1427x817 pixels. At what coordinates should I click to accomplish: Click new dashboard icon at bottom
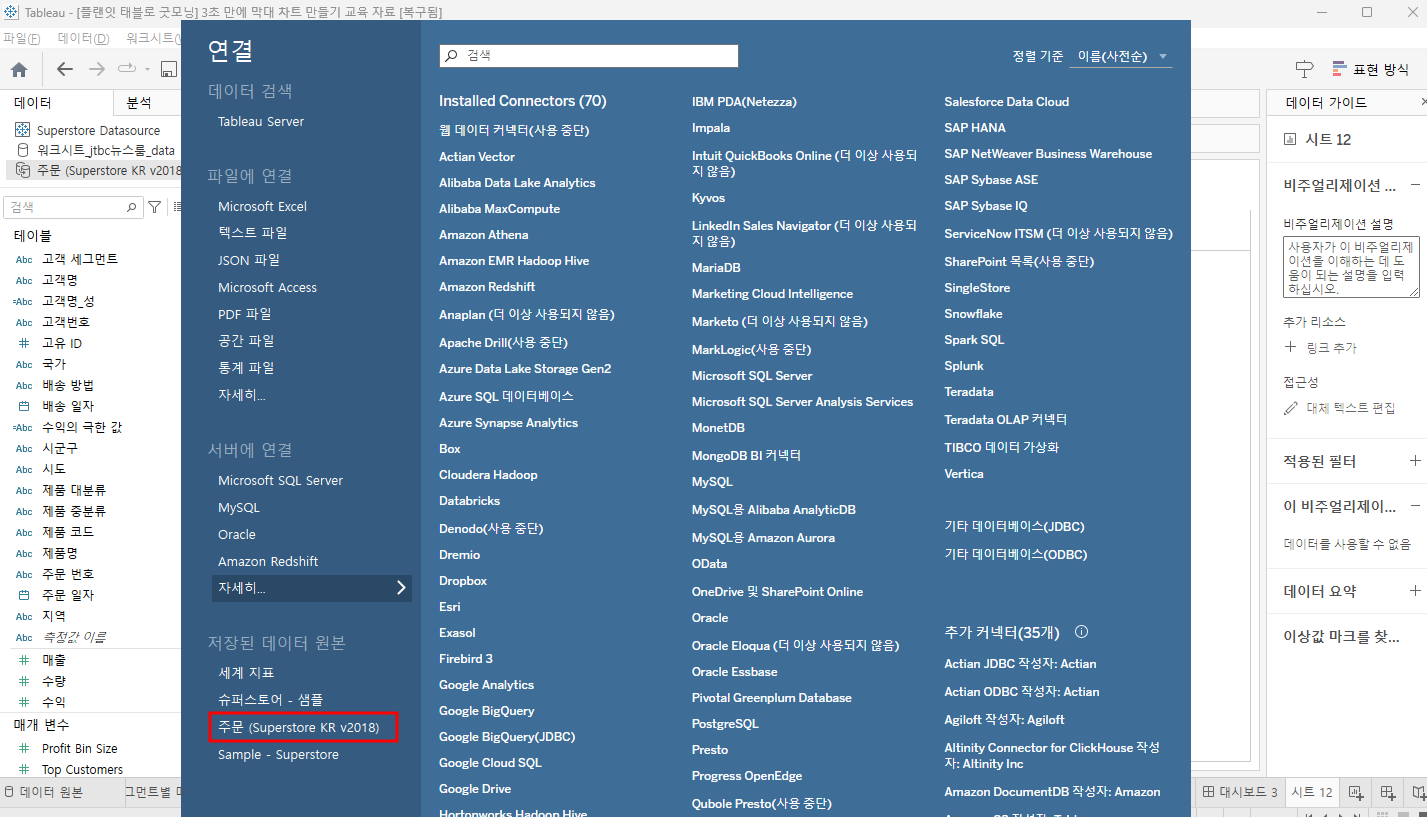[1388, 792]
